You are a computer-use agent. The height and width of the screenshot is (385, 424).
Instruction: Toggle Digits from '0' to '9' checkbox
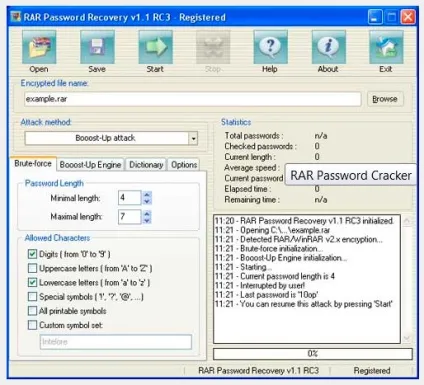click(32, 254)
